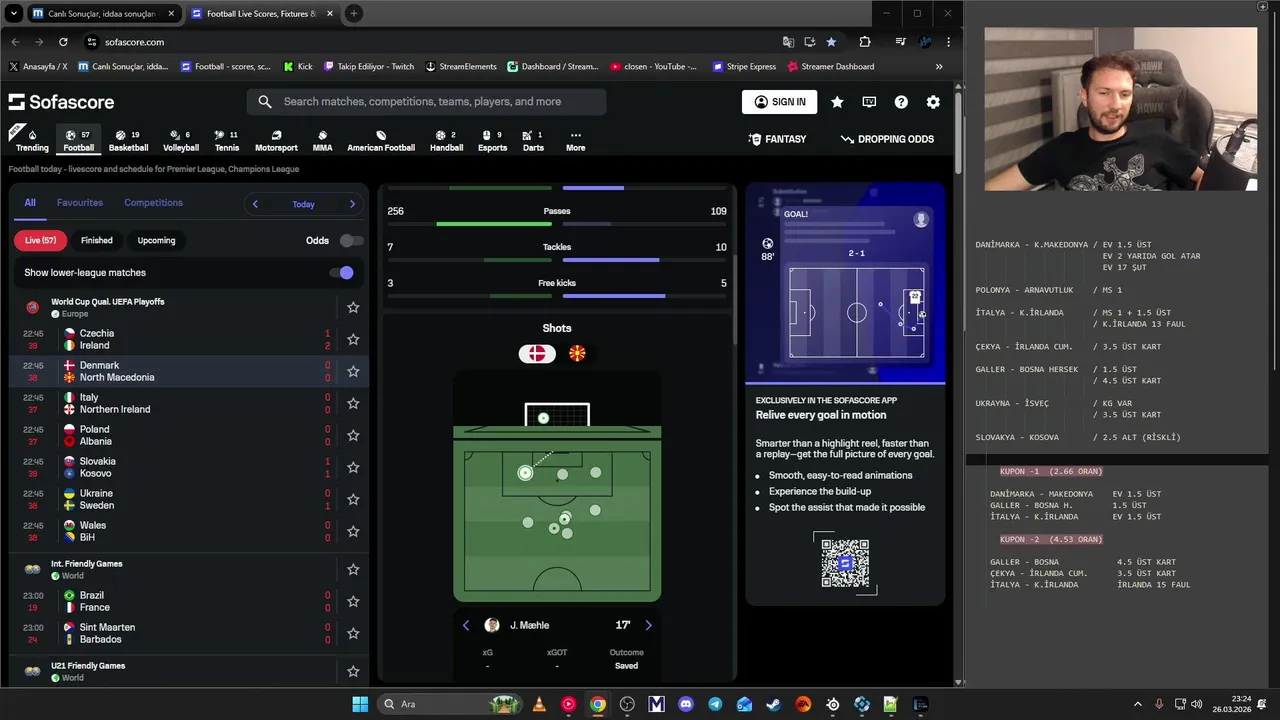1280x720 pixels.
Task: Favourite the Czechia vs Ireland match
Action: tap(353, 339)
